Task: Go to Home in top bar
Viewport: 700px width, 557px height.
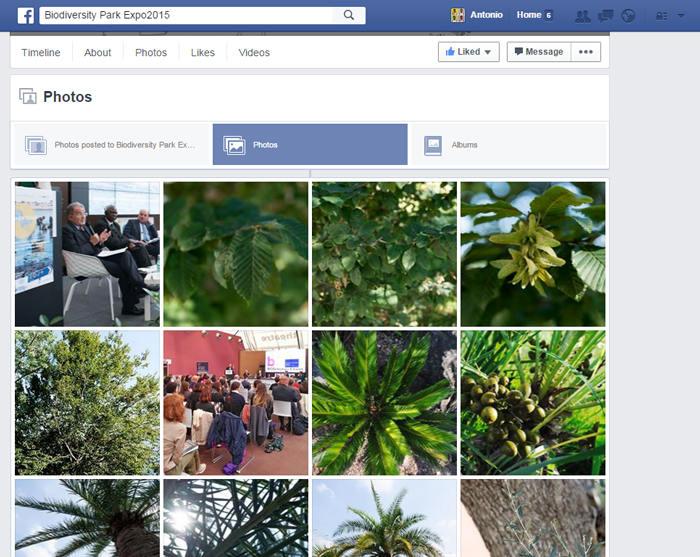Action: 529,15
